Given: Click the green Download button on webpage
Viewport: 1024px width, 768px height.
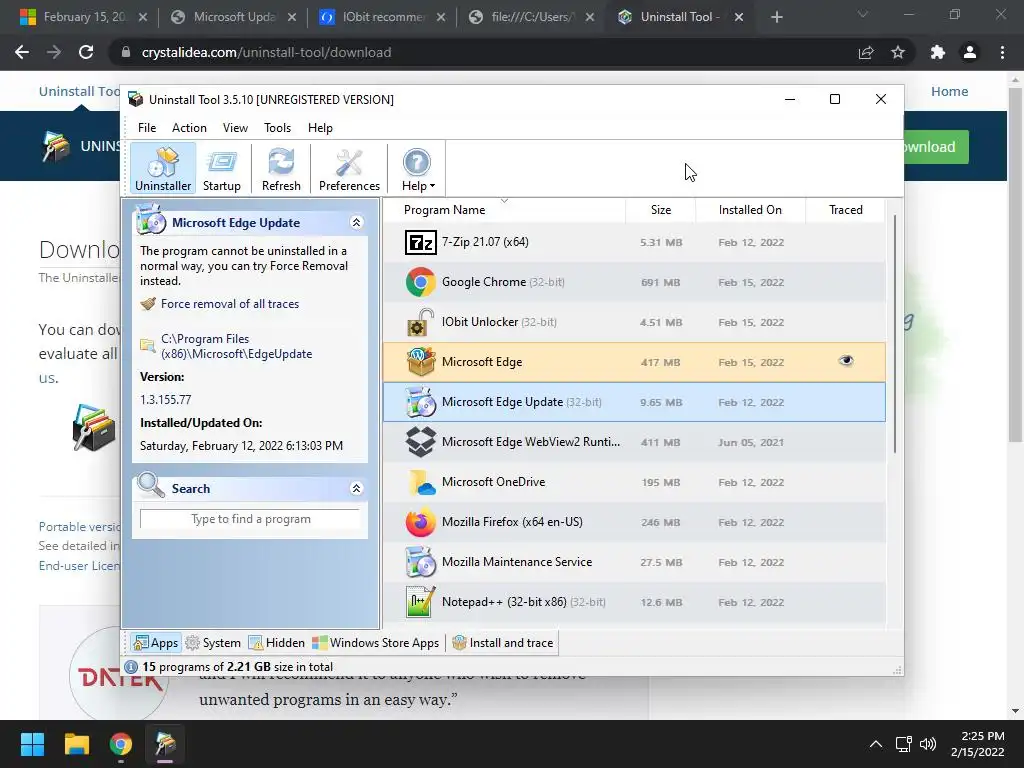Looking at the screenshot, I should click(935, 147).
